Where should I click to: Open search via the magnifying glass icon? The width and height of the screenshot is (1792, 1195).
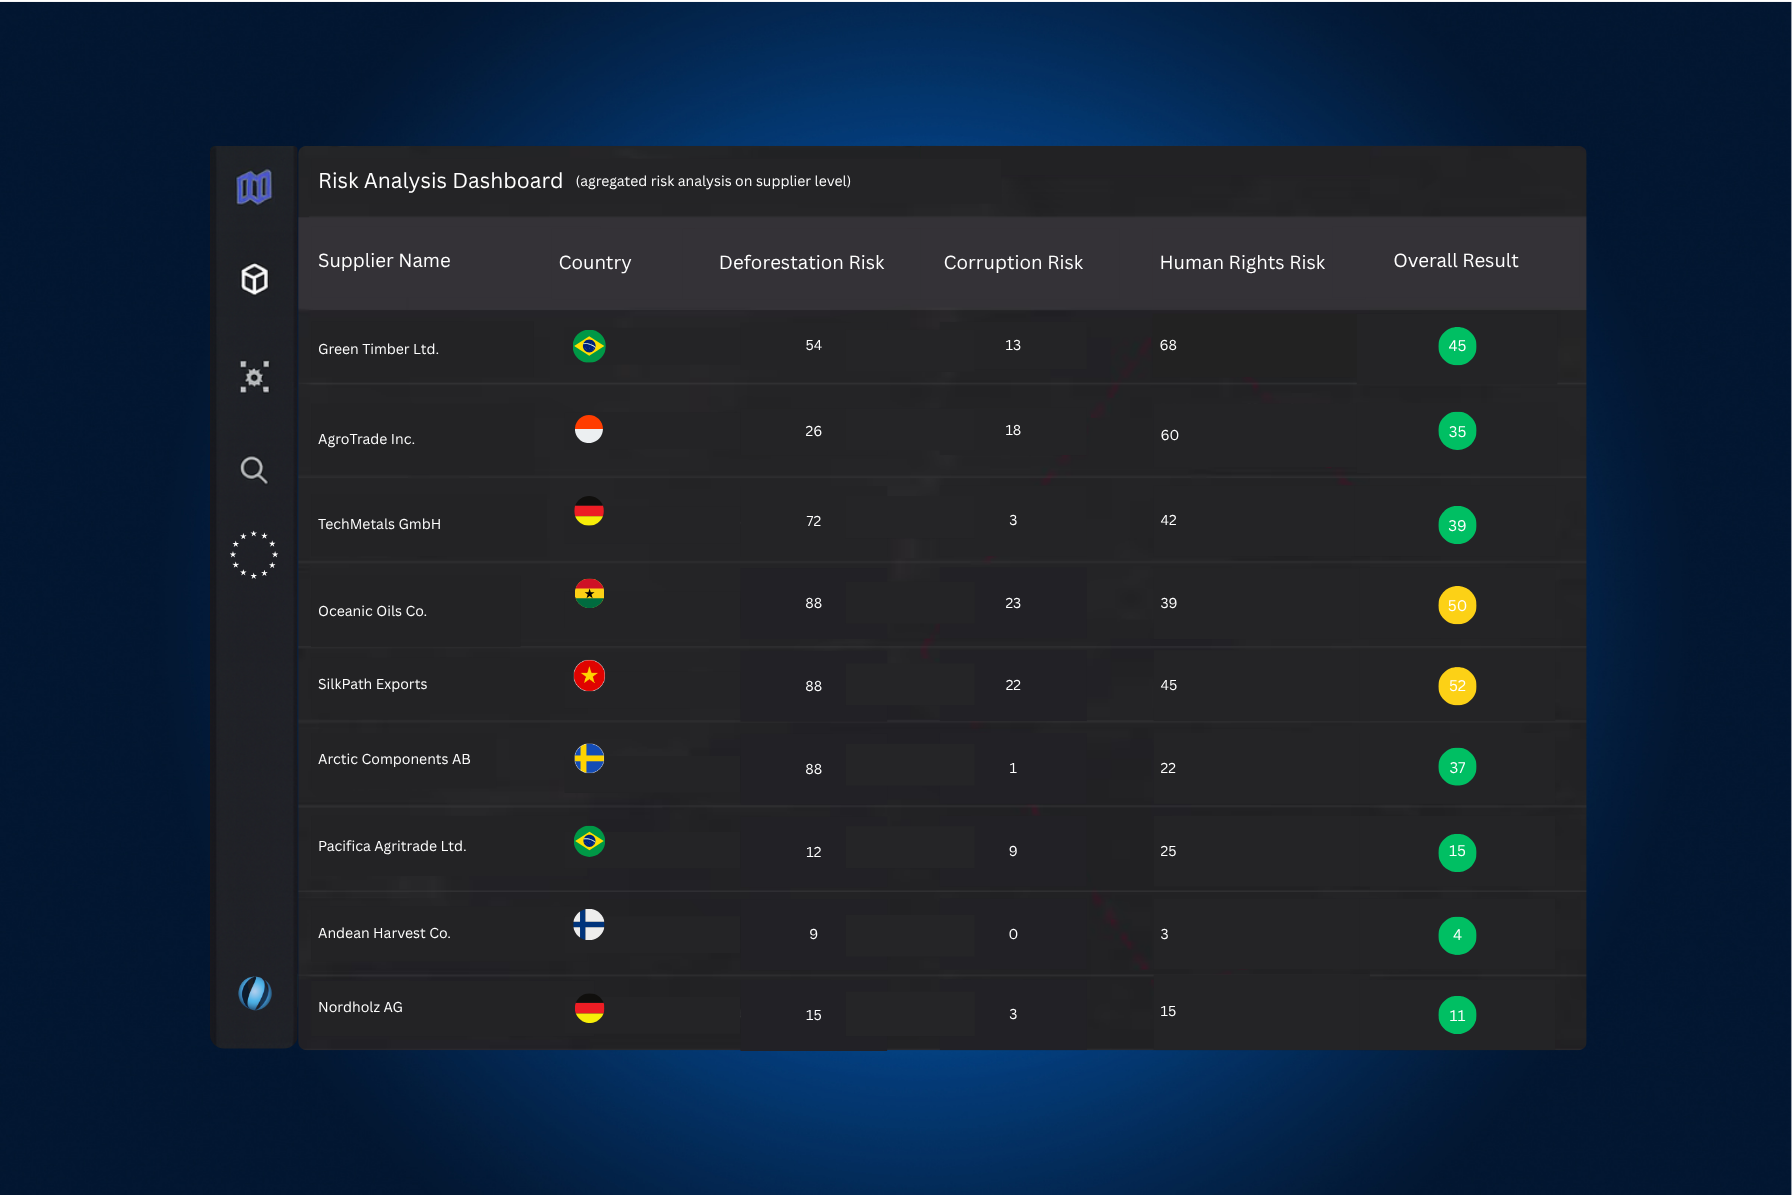[254, 470]
